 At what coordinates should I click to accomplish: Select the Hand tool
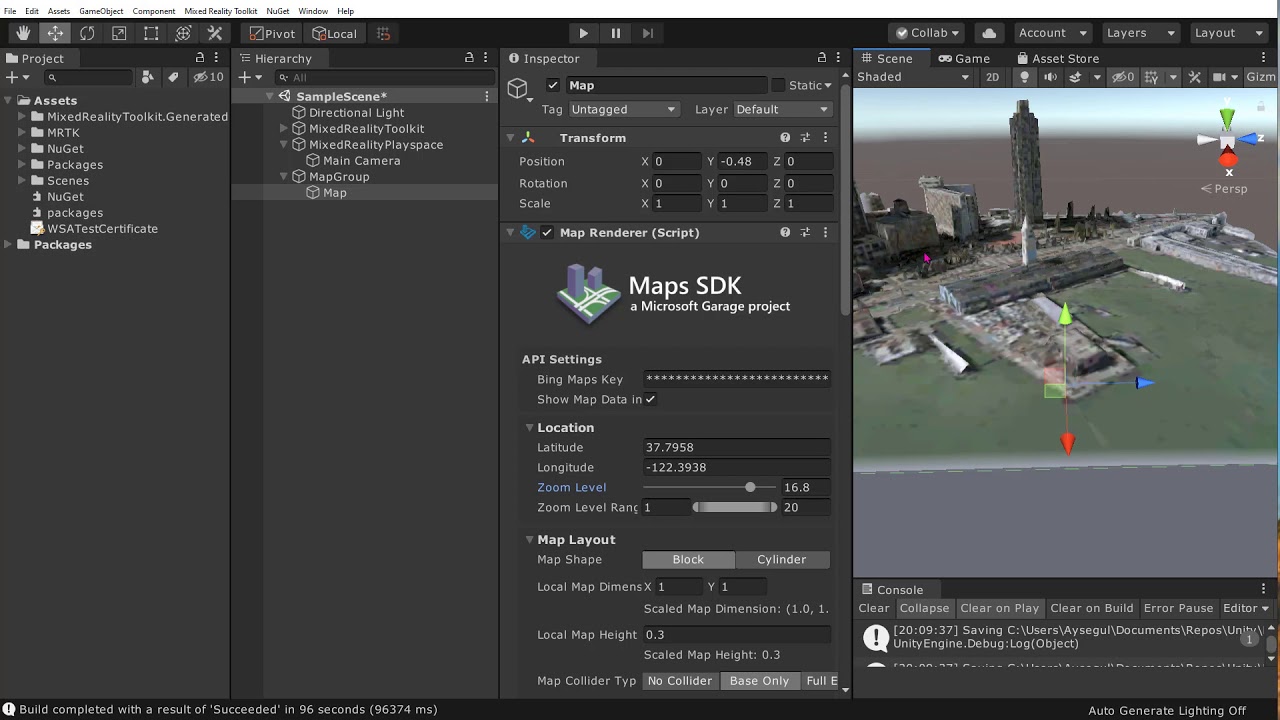(x=23, y=33)
